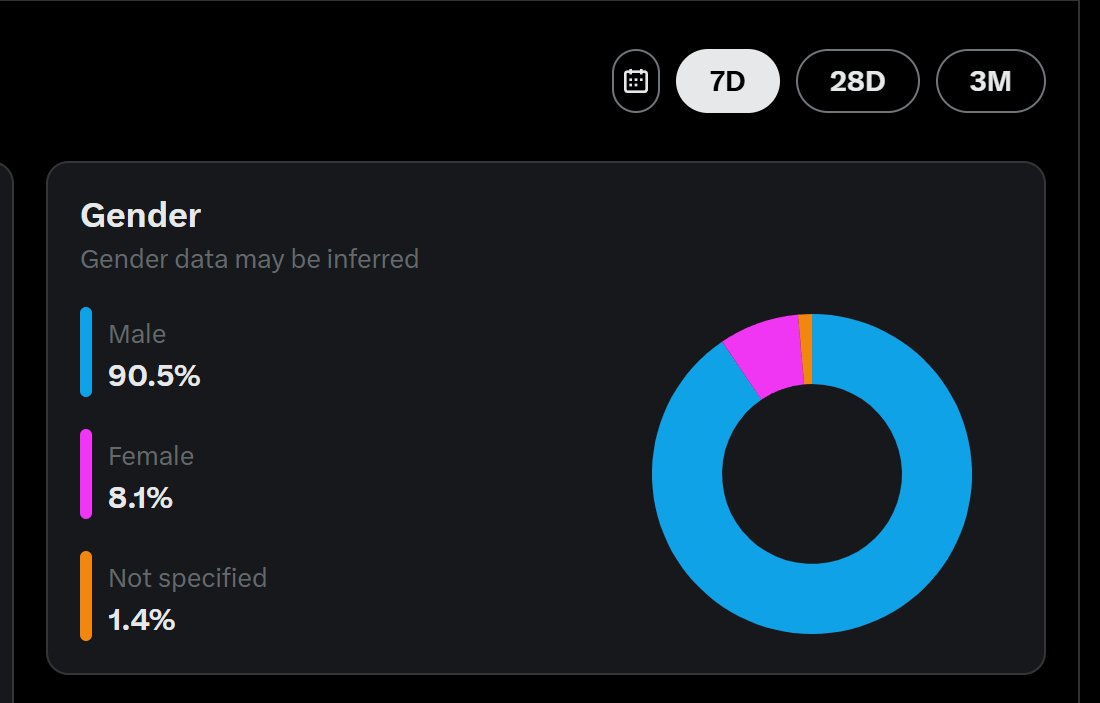Switch to the 28D time range

click(857, 81)
